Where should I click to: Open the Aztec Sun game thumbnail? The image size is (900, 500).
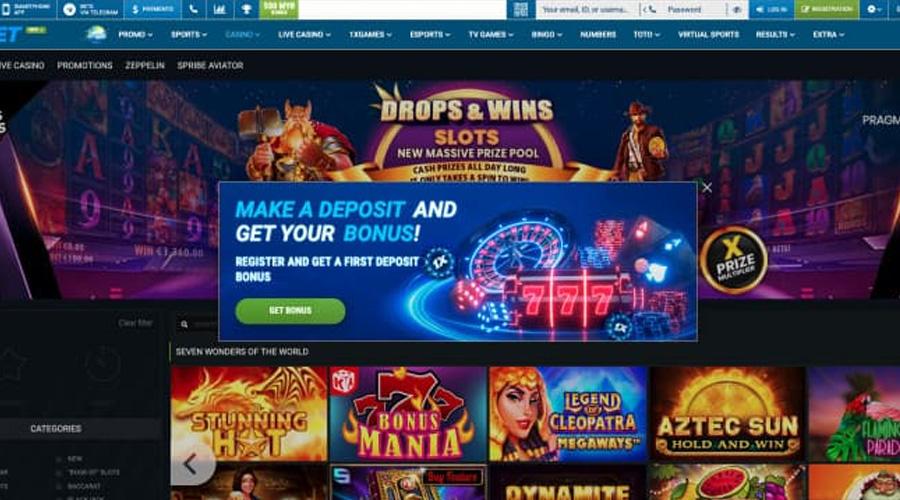[x=727, y=413]
